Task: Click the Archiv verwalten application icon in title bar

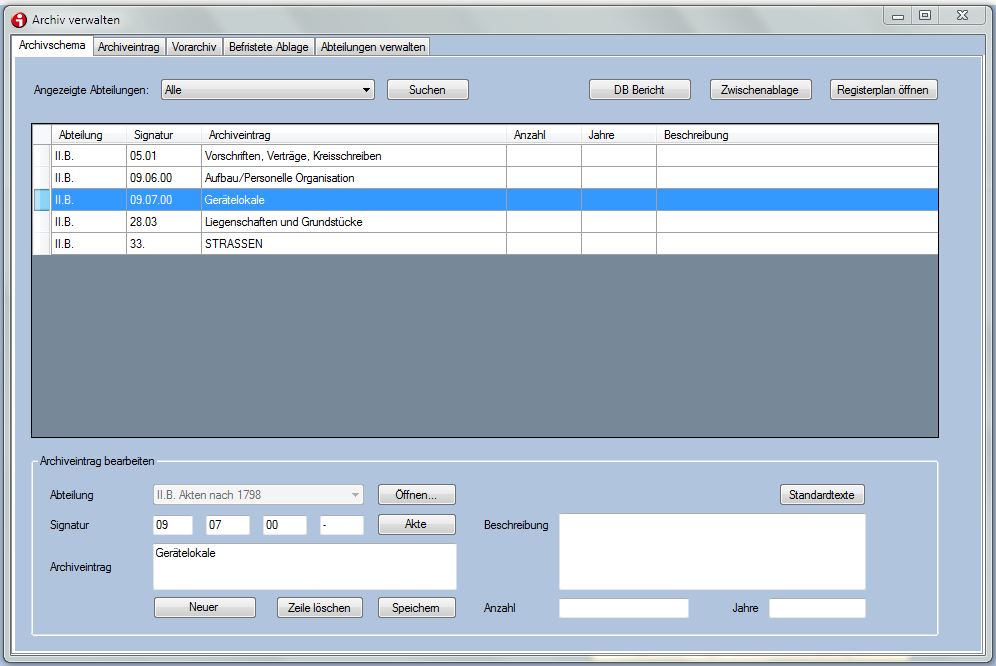Action: click(18, 19)
